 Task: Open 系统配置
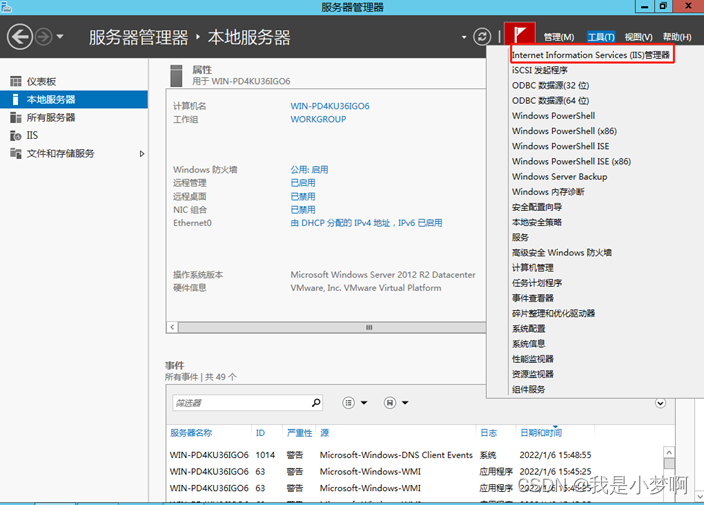[x=528, y=329]
